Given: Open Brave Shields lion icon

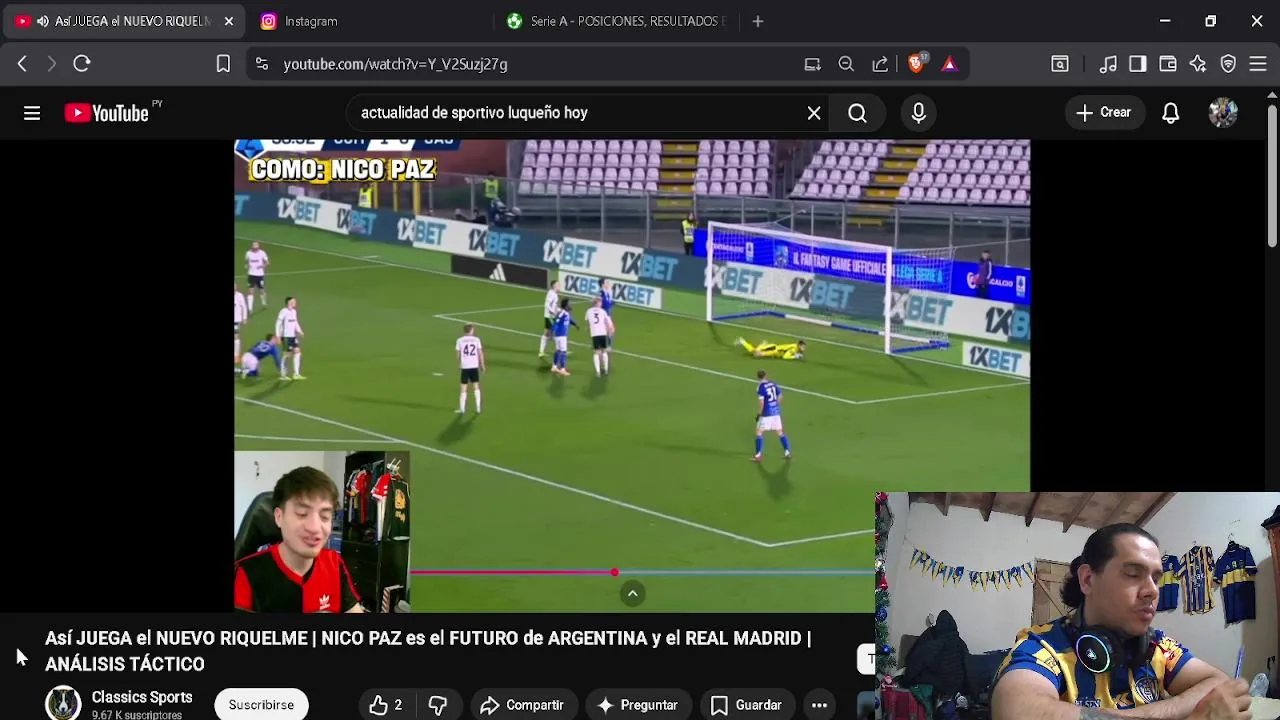Looking at the screenshot, I should [917, 63].
